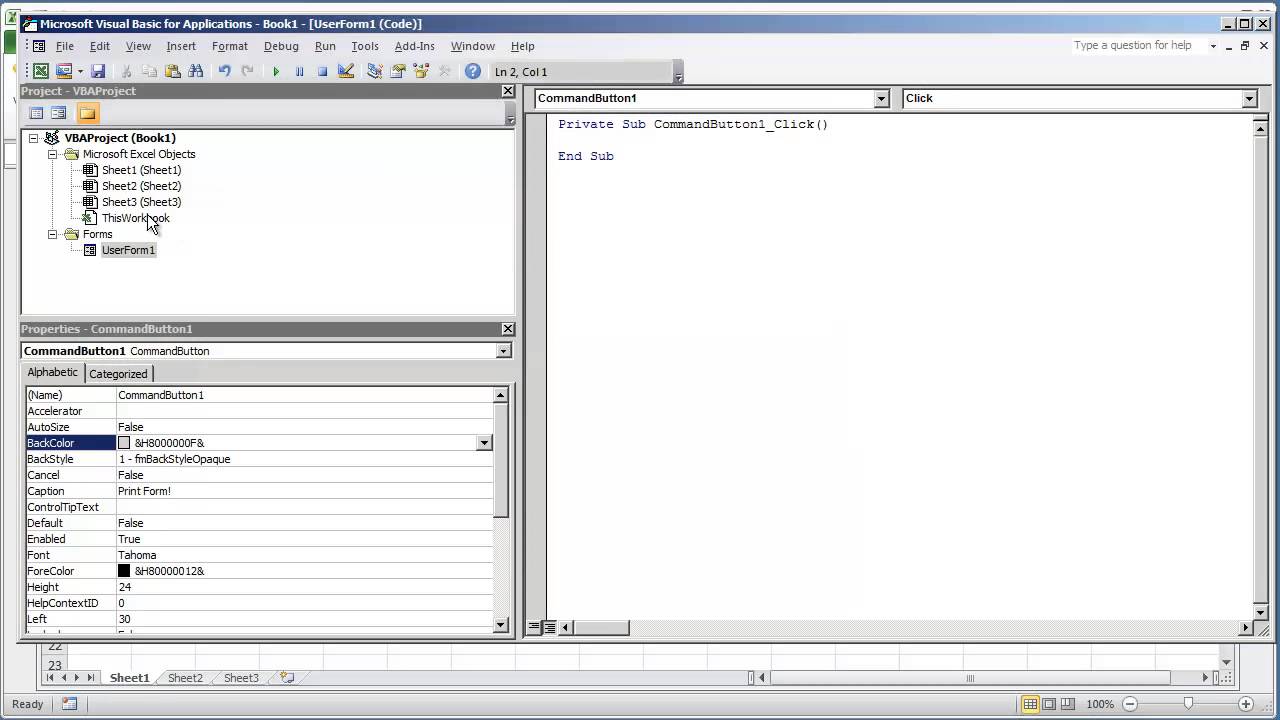
Task: Open the Object Browser toolbar icon
Action: (x=421, y=71)
